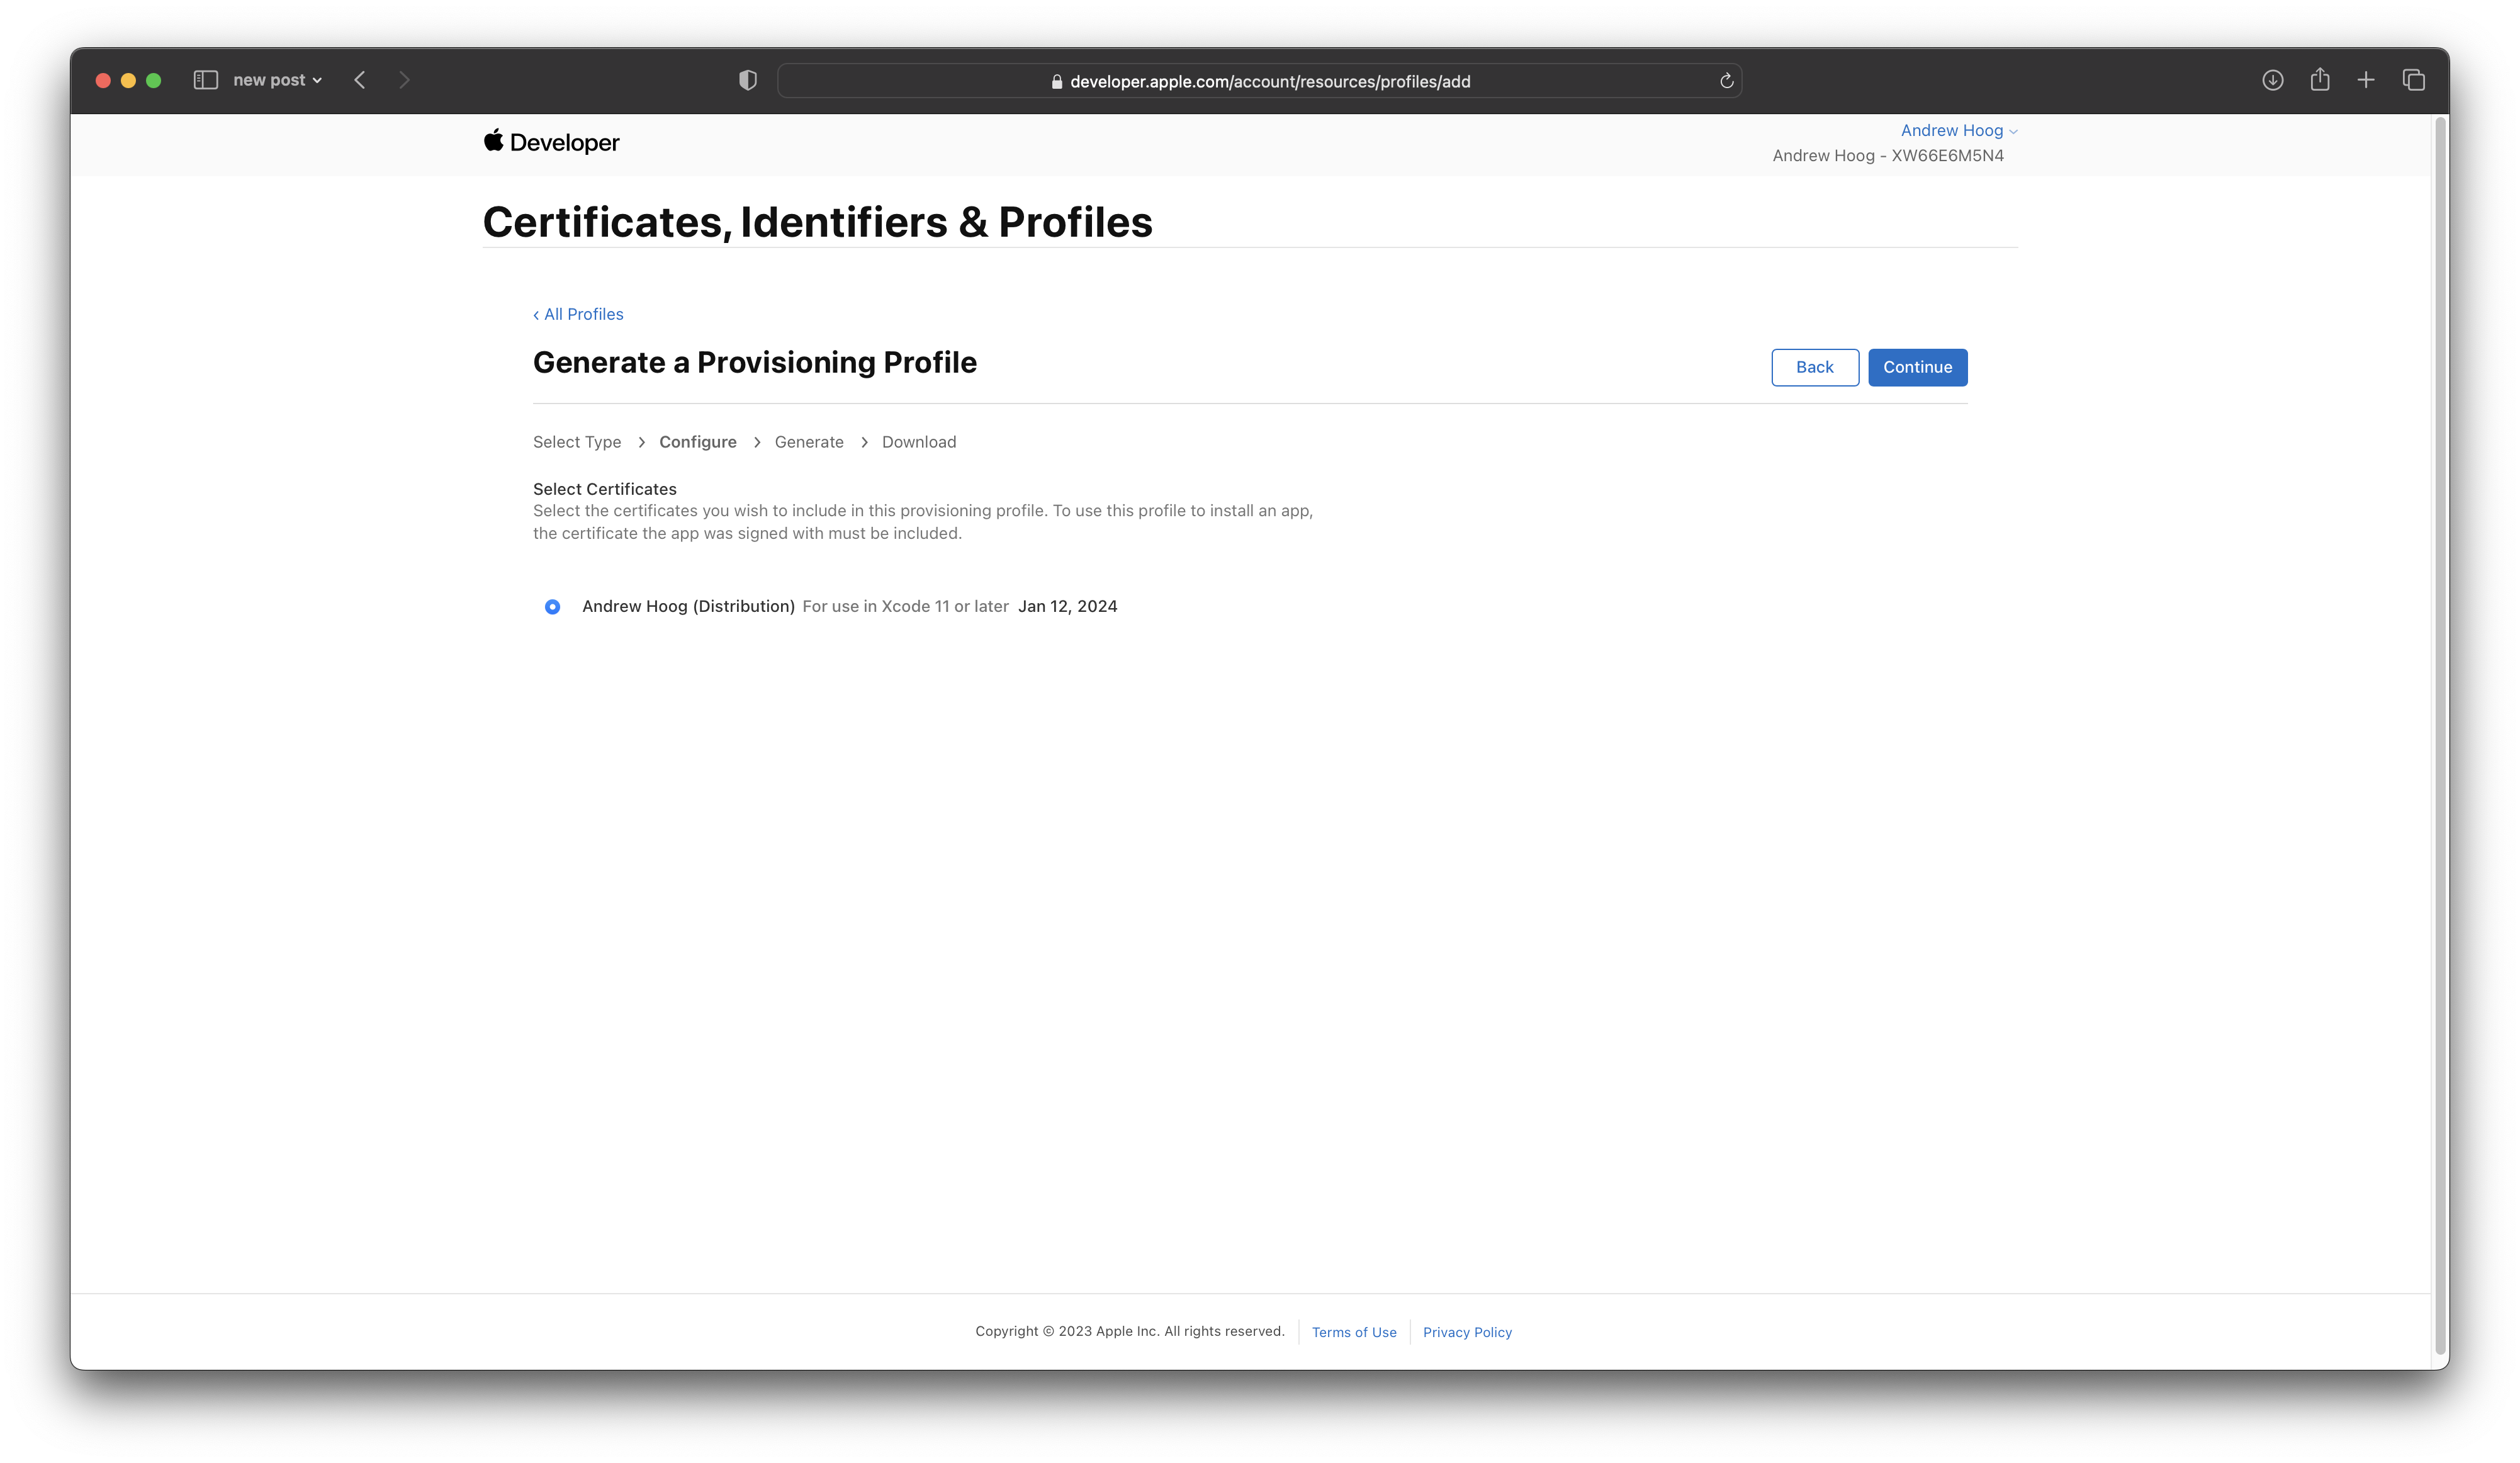Image resolution: width=2520 pixels, height=1463 pixels.
Task: Click the browser back arrow
Action: pos(360,80)
